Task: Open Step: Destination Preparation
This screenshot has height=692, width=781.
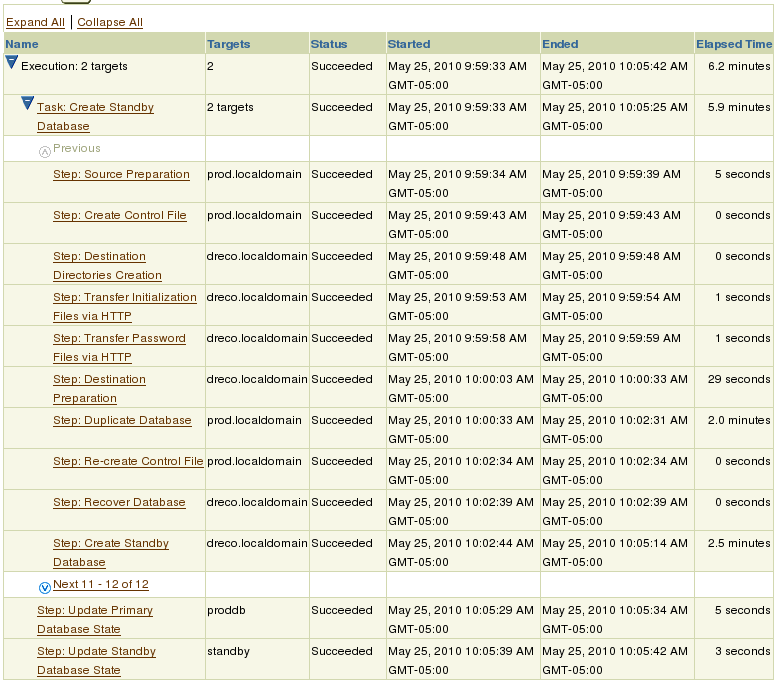Action: [x=100, y=389]
